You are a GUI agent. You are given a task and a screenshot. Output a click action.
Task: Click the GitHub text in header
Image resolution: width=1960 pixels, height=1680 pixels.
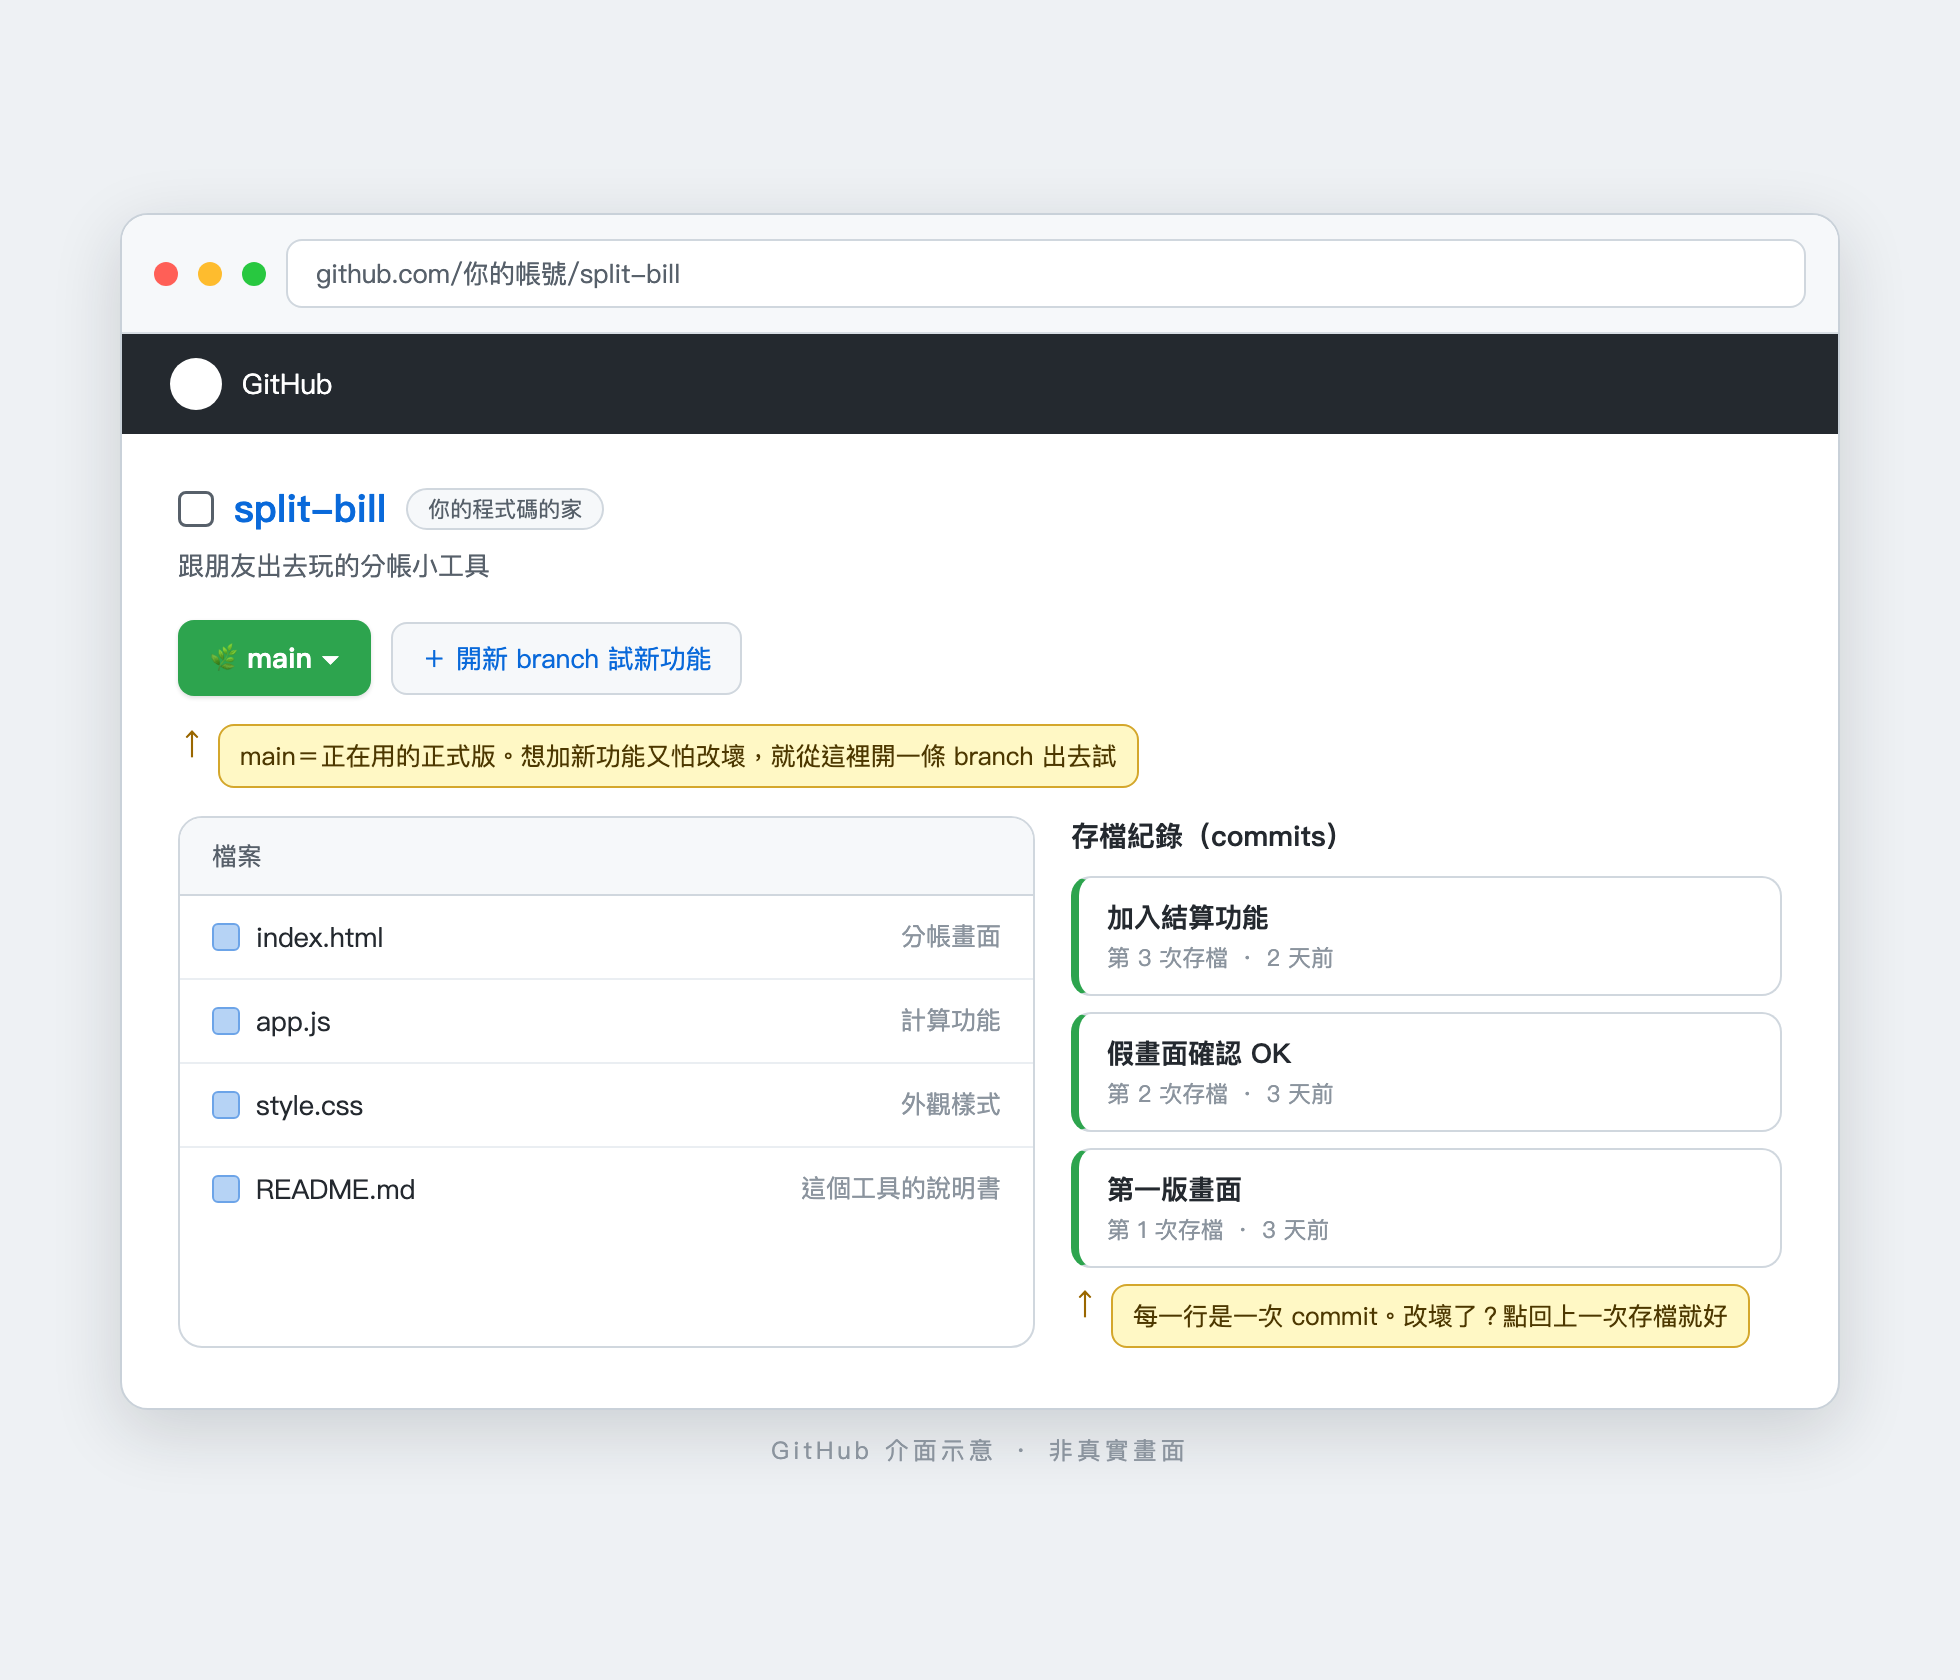coord(287,384)
